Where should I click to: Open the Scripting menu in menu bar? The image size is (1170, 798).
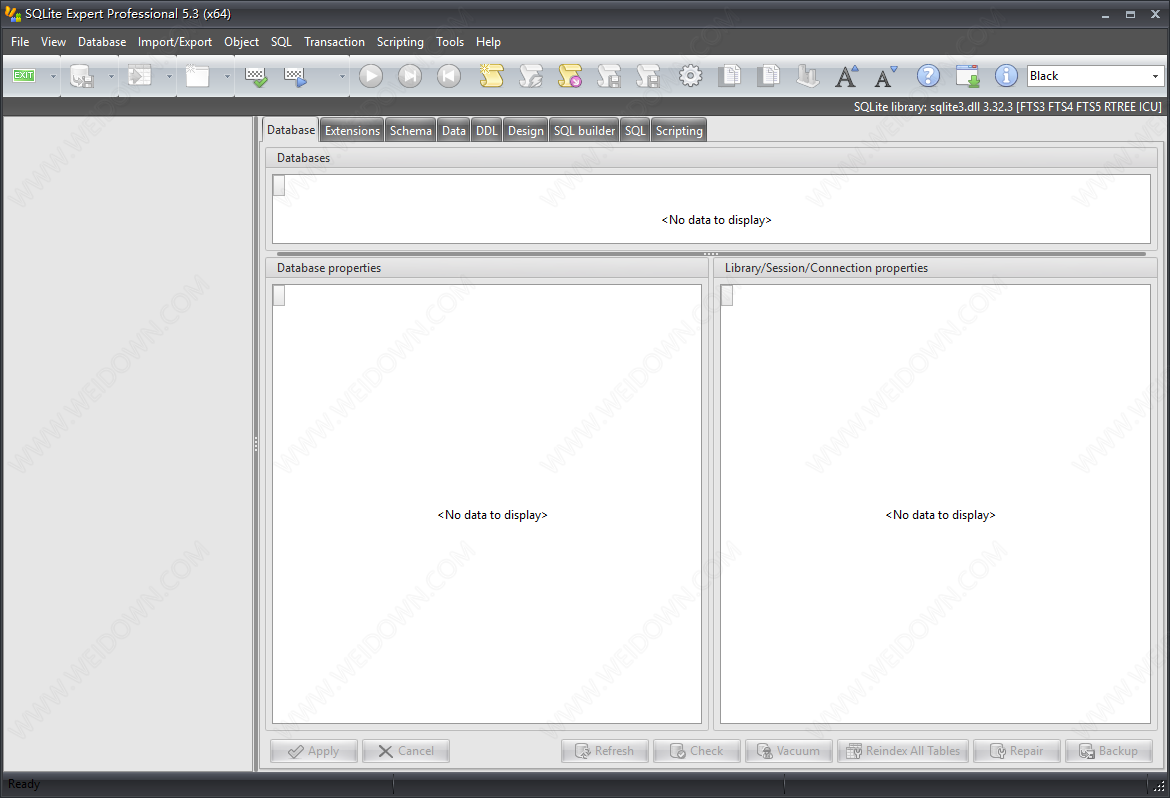[x=400, y=42]
